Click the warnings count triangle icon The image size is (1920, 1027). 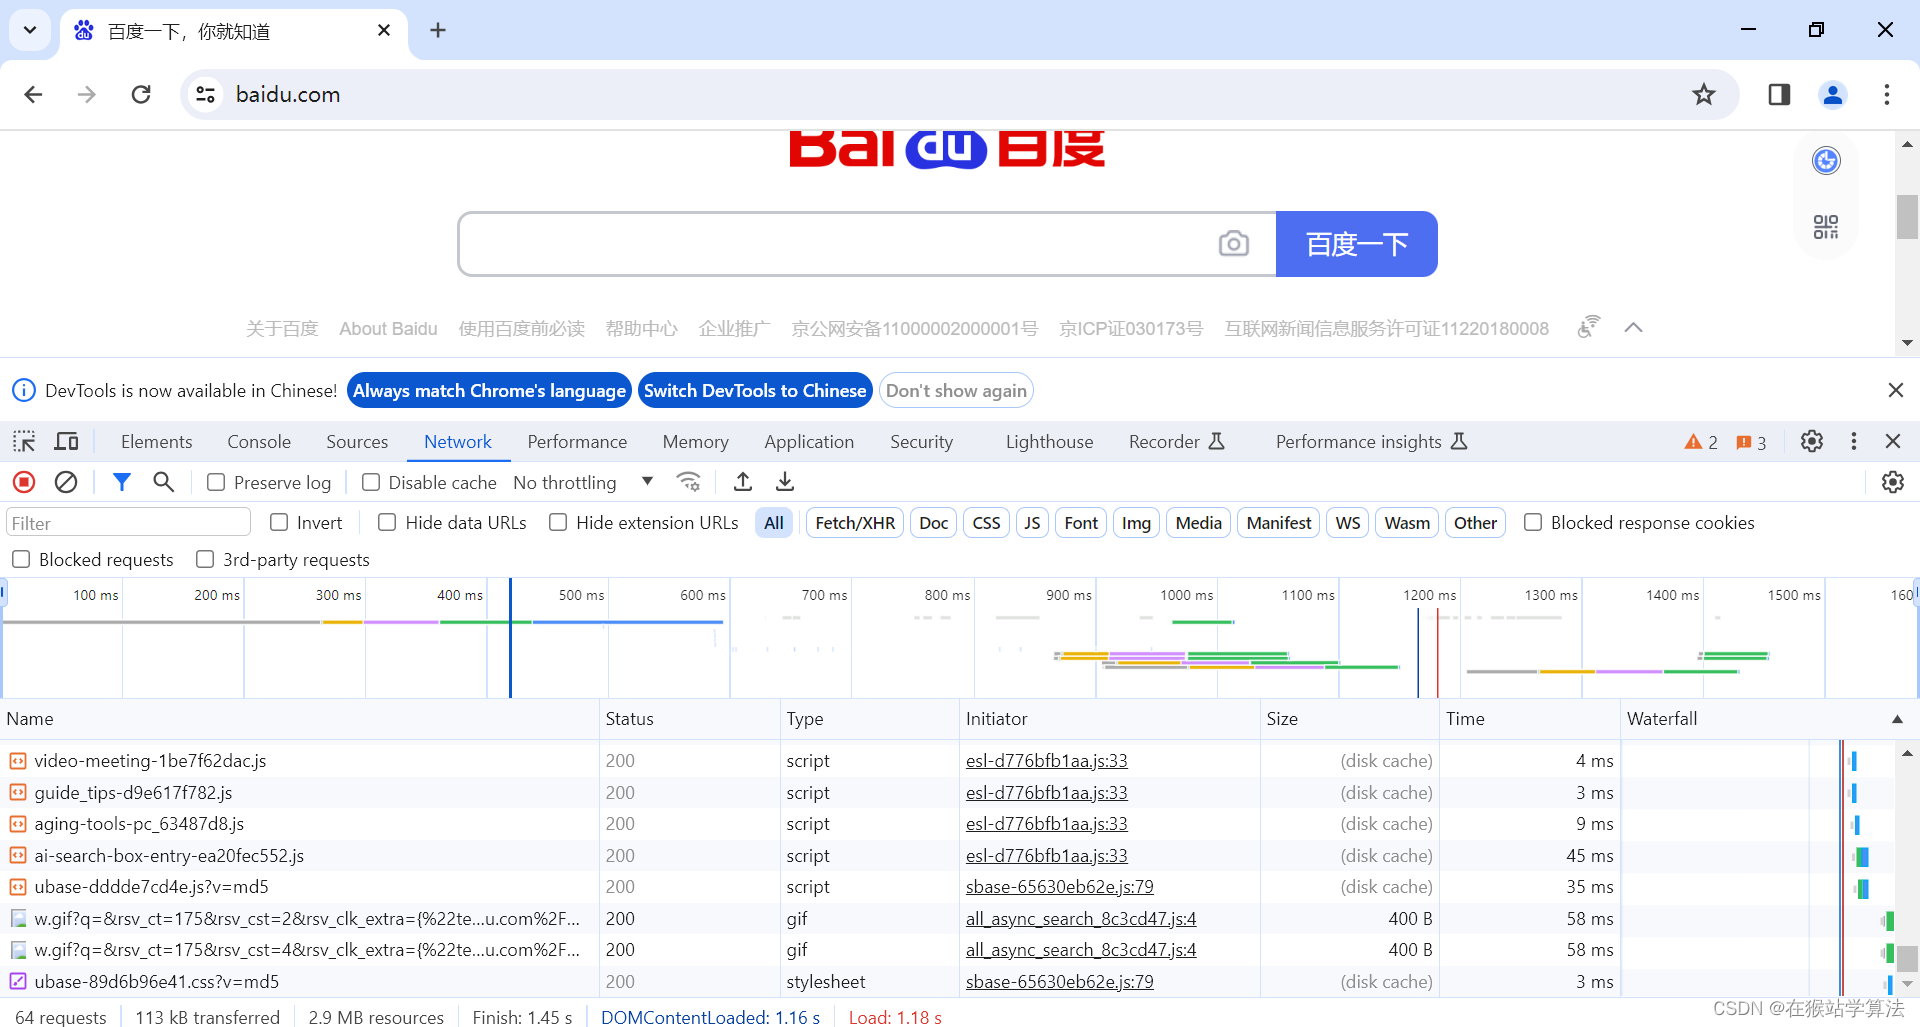1693,442
